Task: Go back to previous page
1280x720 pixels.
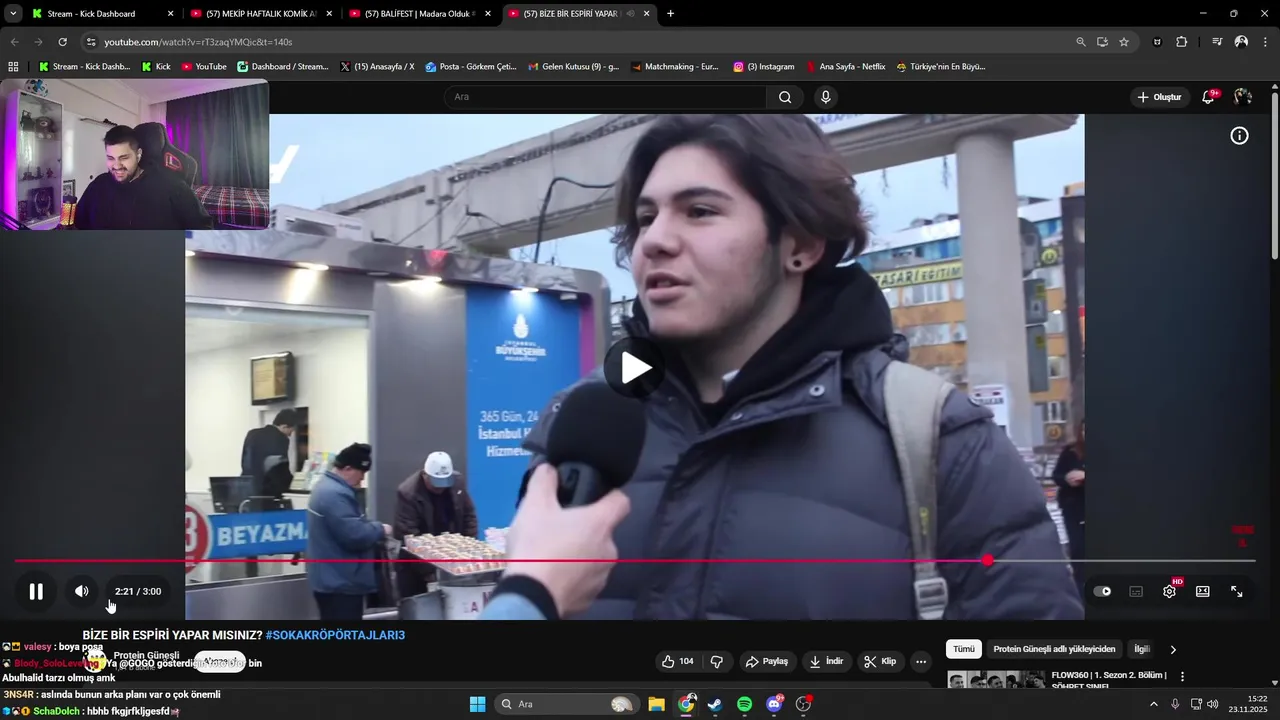Action: [14, 42]
